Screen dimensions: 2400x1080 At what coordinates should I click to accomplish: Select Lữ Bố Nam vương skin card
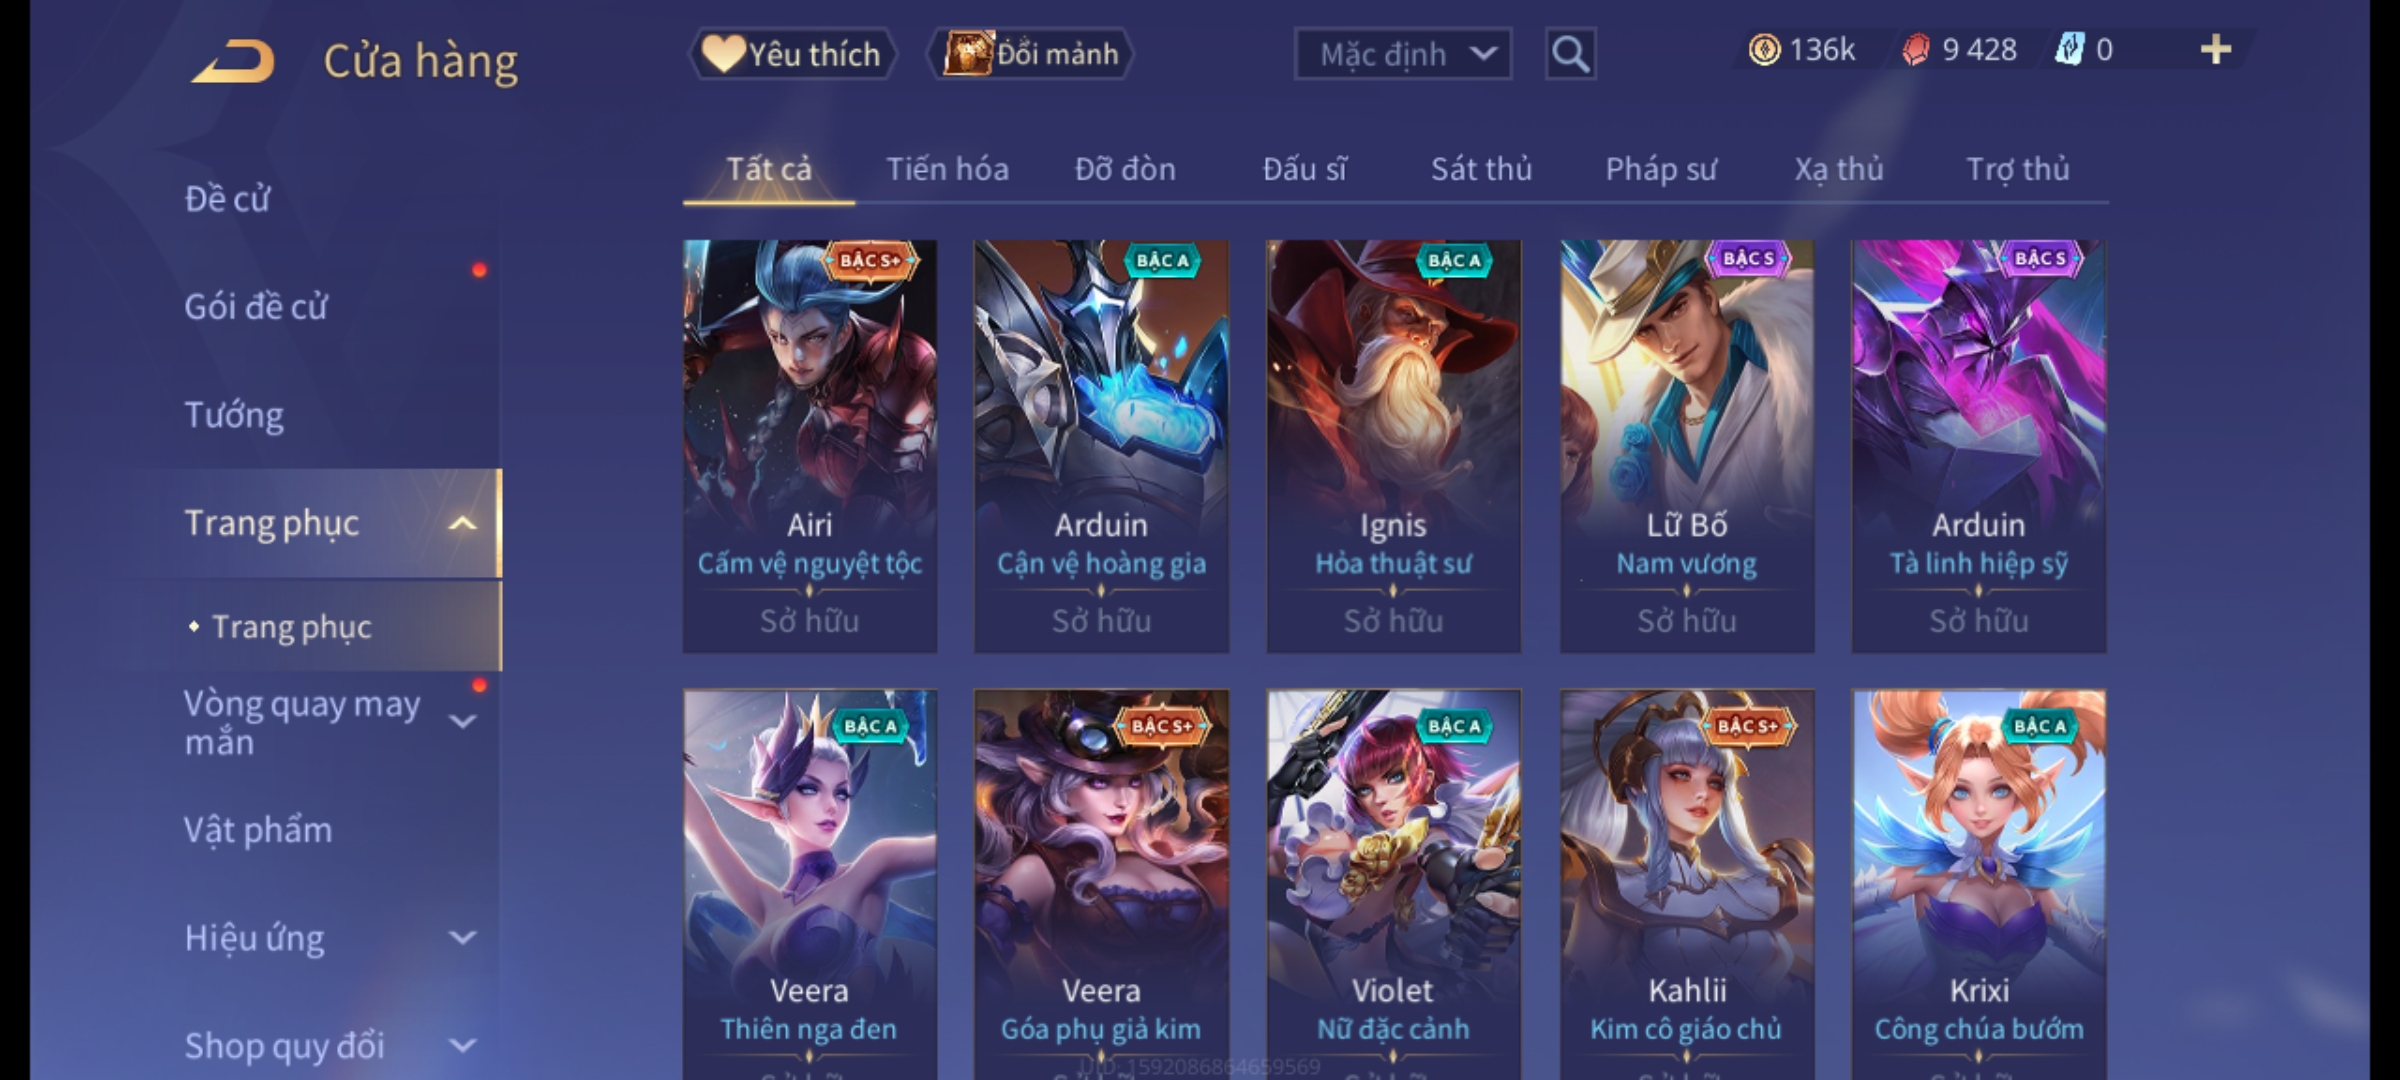point(1687,446)
